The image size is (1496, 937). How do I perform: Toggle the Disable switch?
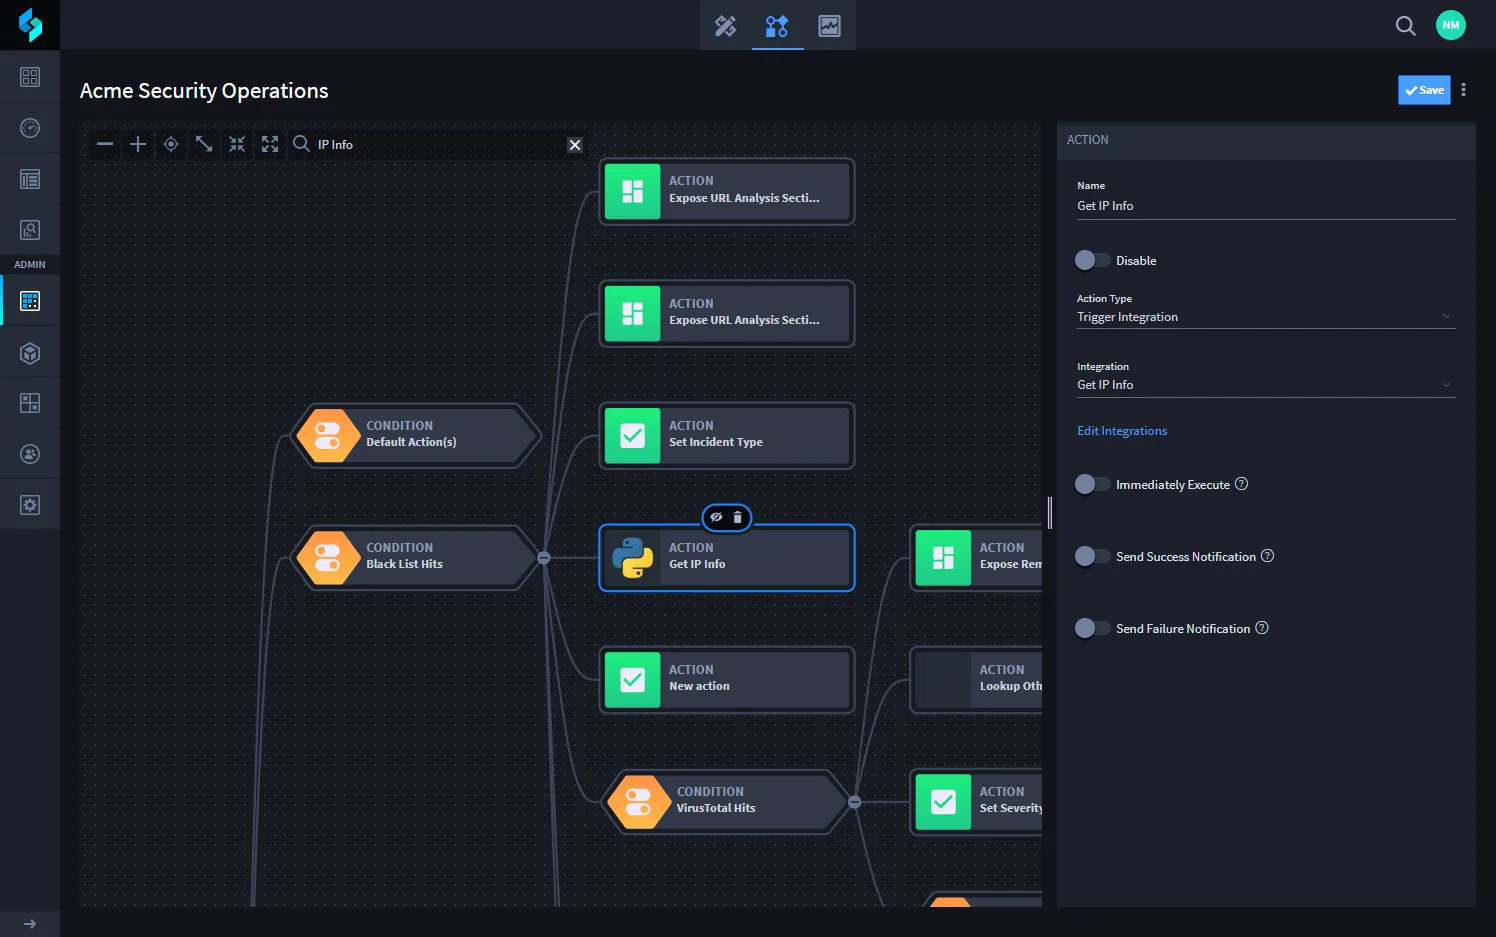pos(1092,260)
